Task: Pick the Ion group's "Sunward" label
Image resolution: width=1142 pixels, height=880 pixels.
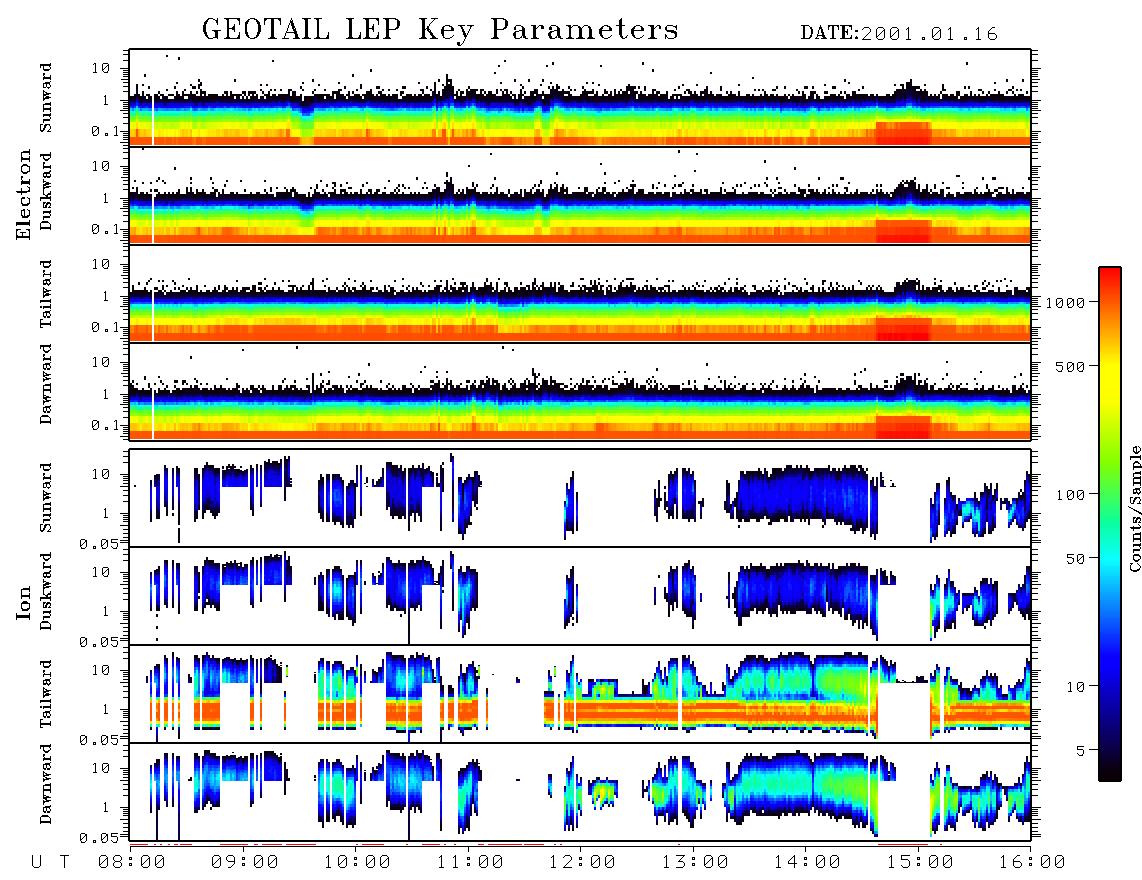Action: pos(45,498)
